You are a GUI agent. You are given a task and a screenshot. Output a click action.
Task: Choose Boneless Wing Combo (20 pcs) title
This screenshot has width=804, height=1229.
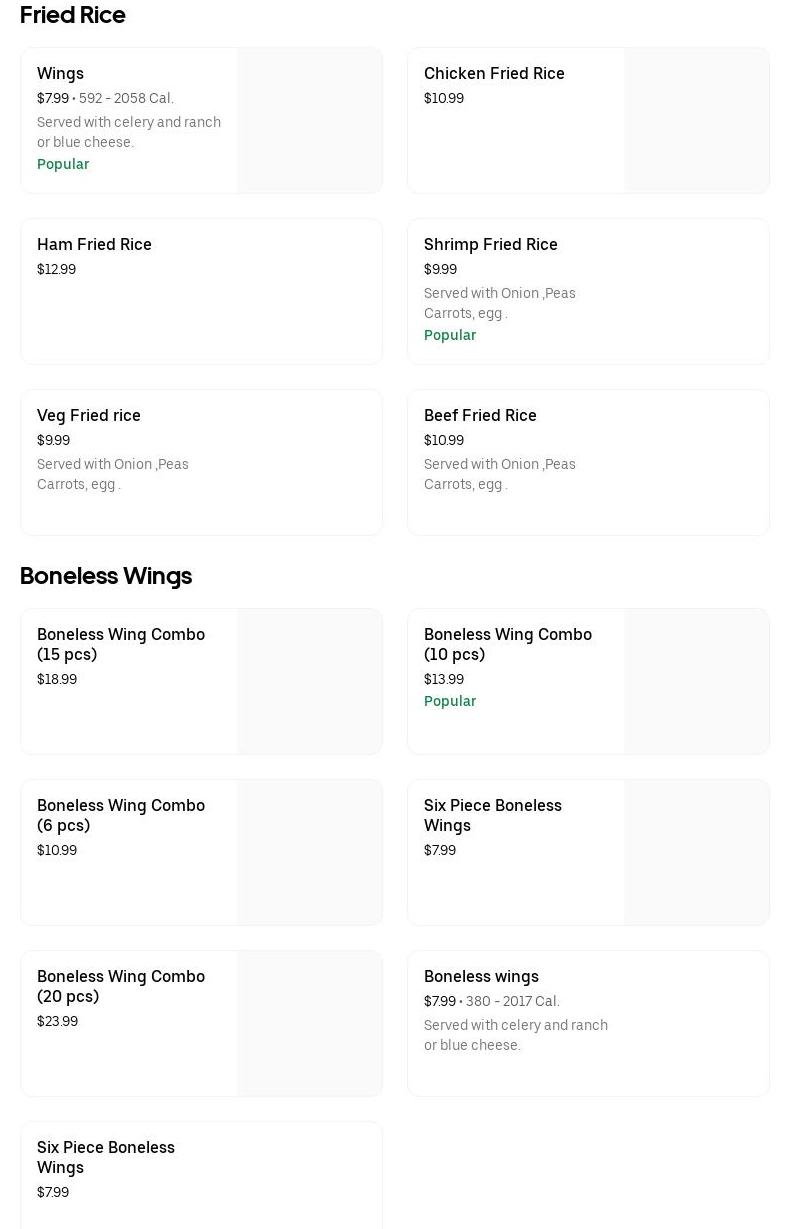click(x=121, y=986)
